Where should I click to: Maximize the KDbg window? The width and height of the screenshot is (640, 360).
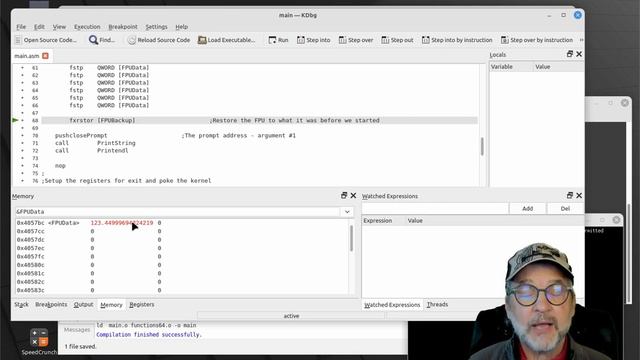(563, 15)
